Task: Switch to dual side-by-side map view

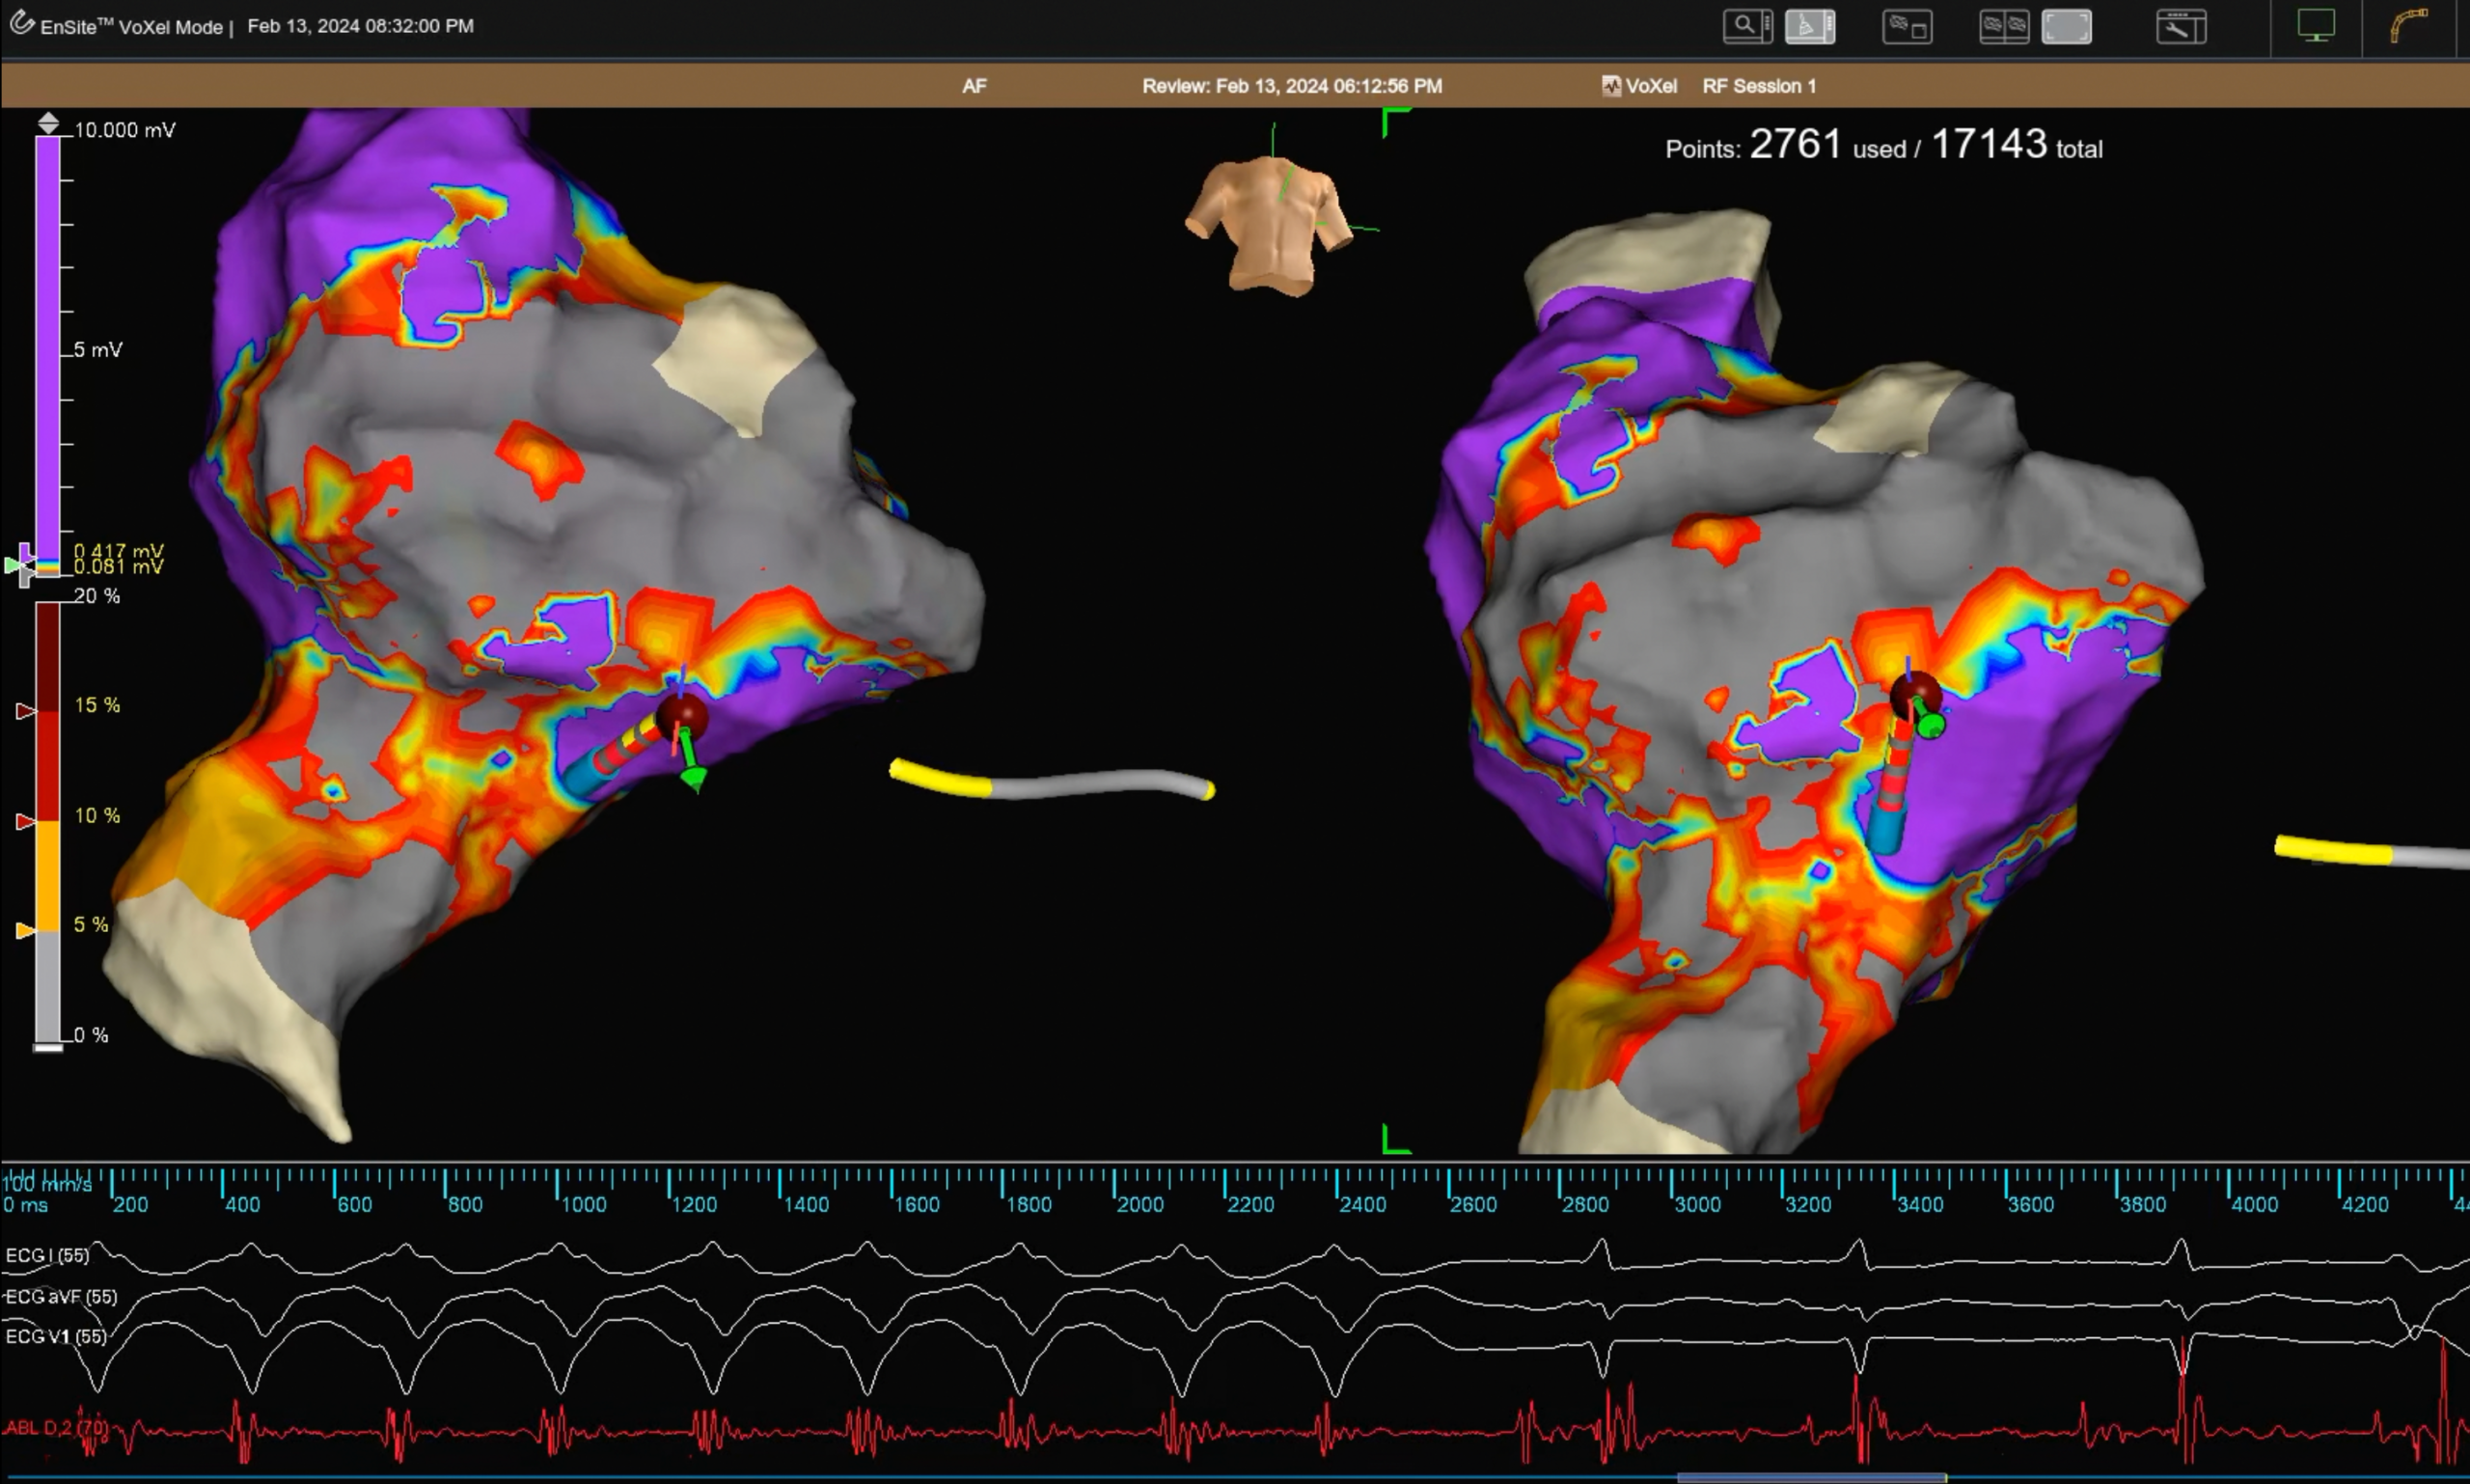Action: click(2004, 27)
